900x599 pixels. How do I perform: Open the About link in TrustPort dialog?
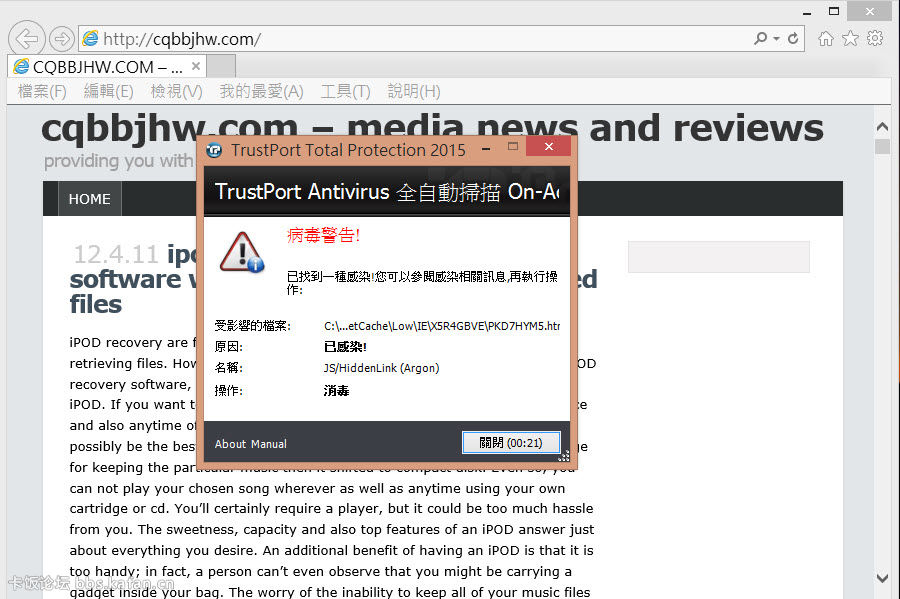tap(230, 444)
